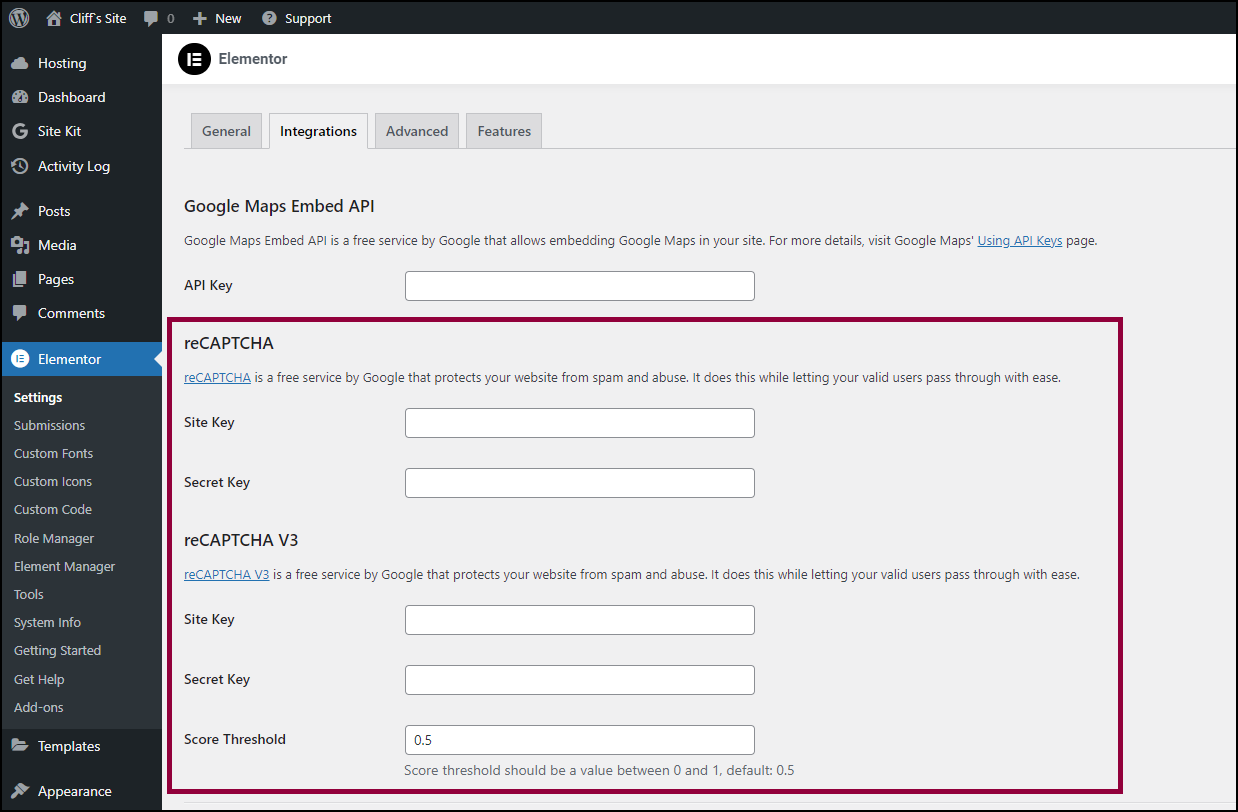Open the Cliff's Site home icon
Screen dimensions: 1238x812
(54, 18)
